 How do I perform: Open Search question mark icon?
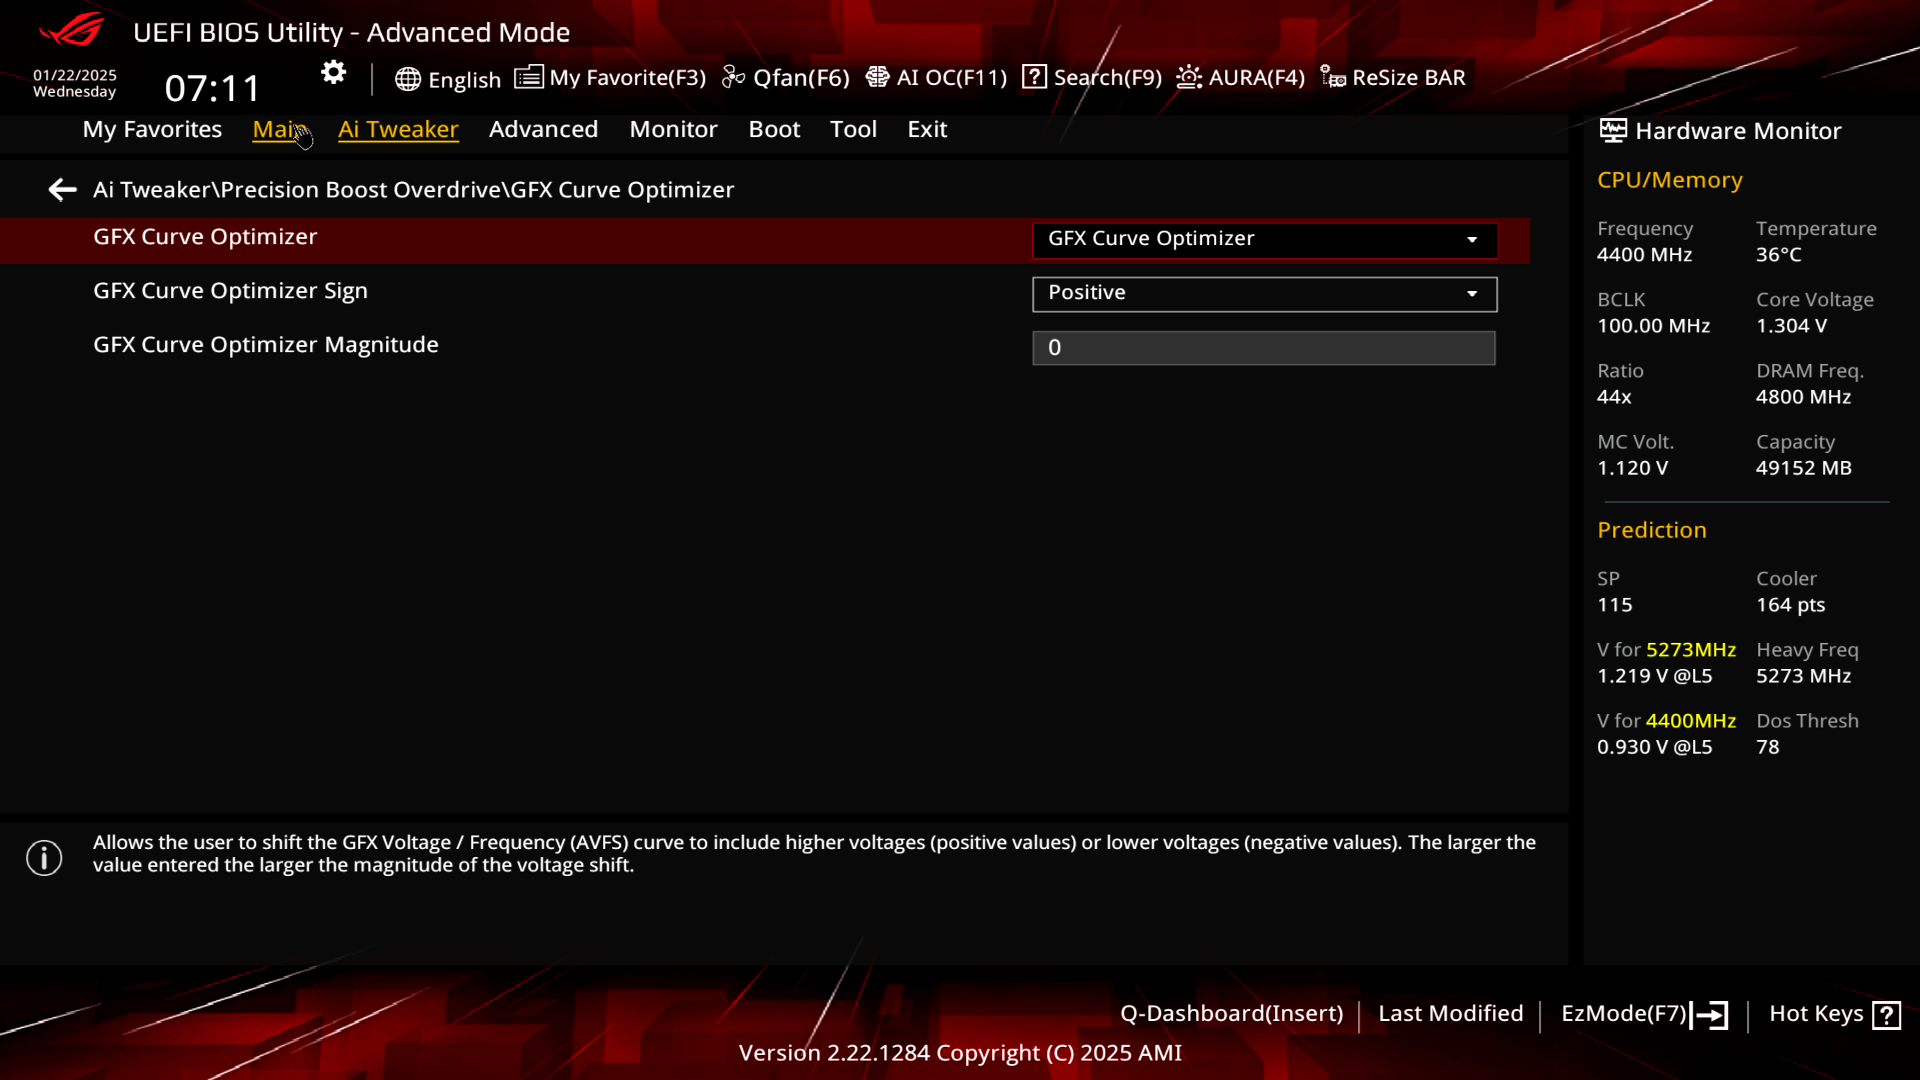click(1034, 77)
